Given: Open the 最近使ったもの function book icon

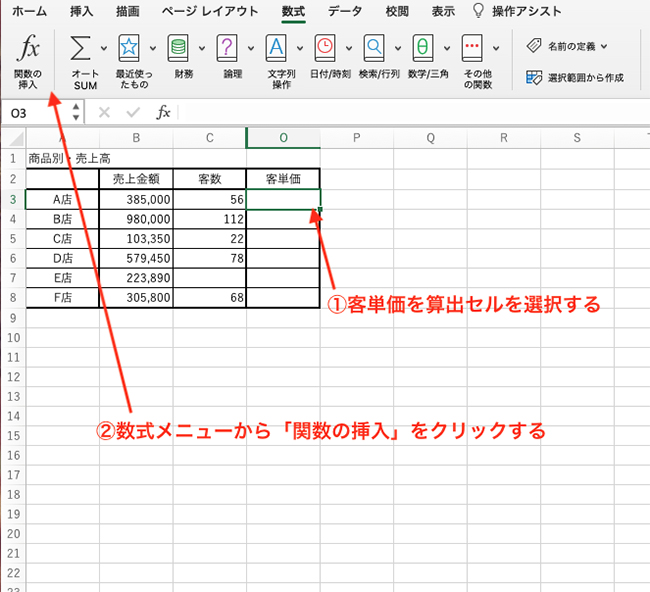Looking at the screenshot, I should (x=129, y=48).
